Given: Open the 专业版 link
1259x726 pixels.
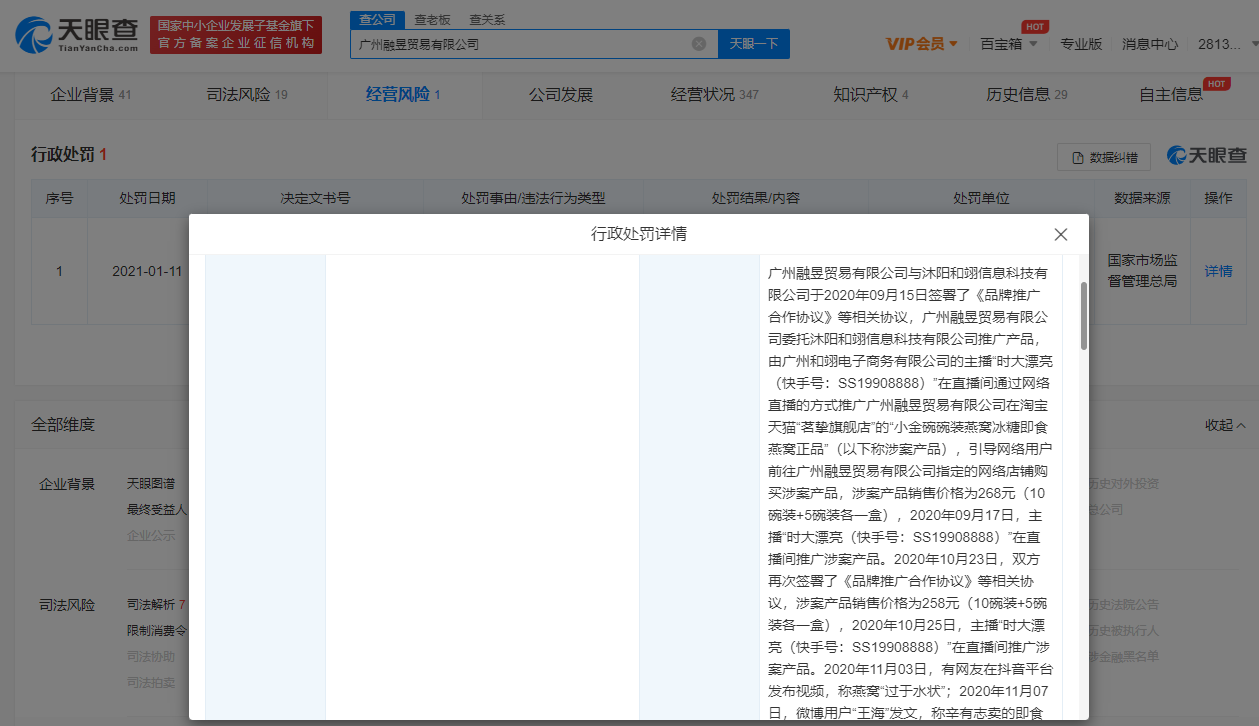Looking at the screenshot, I should pos(1081,44).
